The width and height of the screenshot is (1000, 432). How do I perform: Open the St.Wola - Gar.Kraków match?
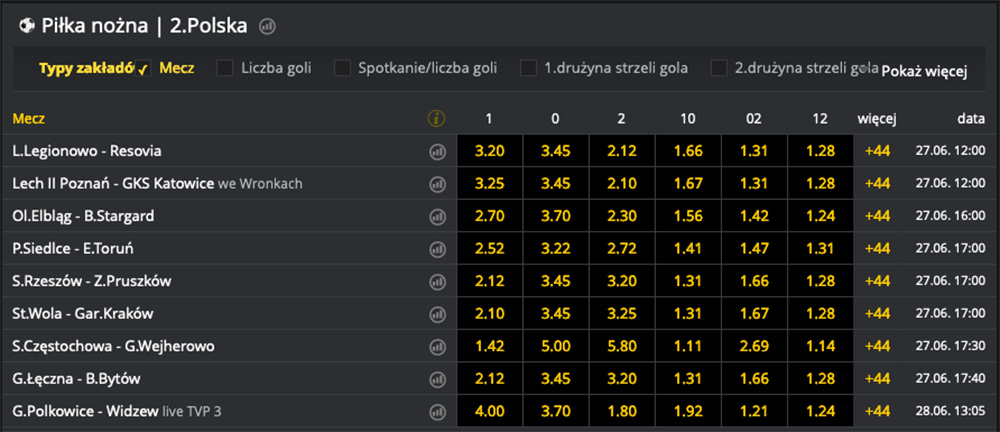coord(83,313)
